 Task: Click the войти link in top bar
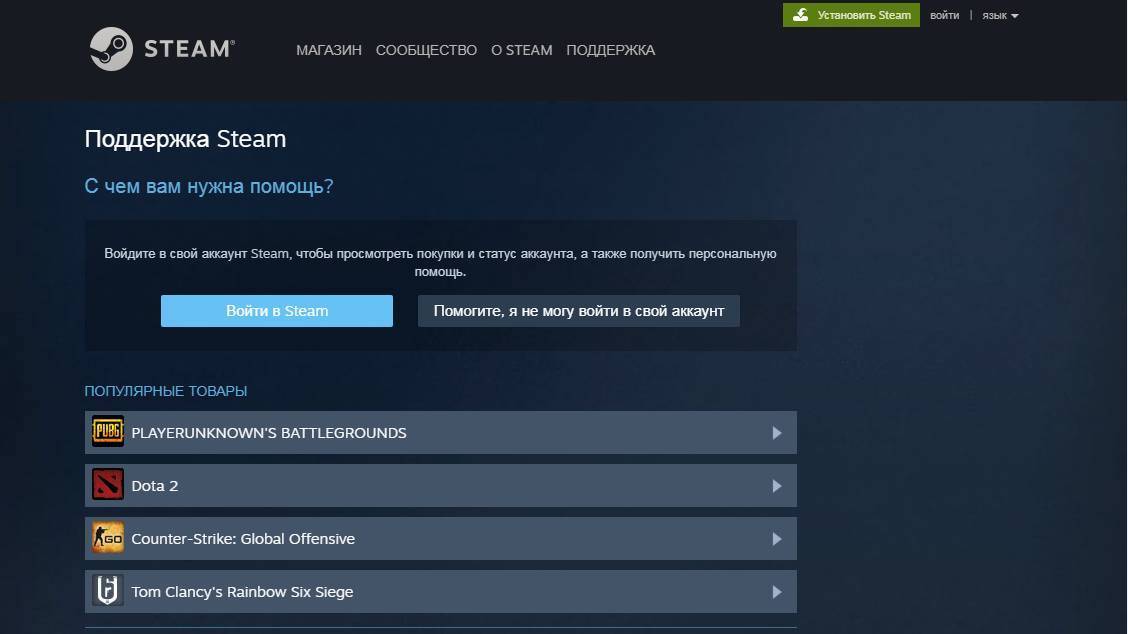(x=944, y=15)
